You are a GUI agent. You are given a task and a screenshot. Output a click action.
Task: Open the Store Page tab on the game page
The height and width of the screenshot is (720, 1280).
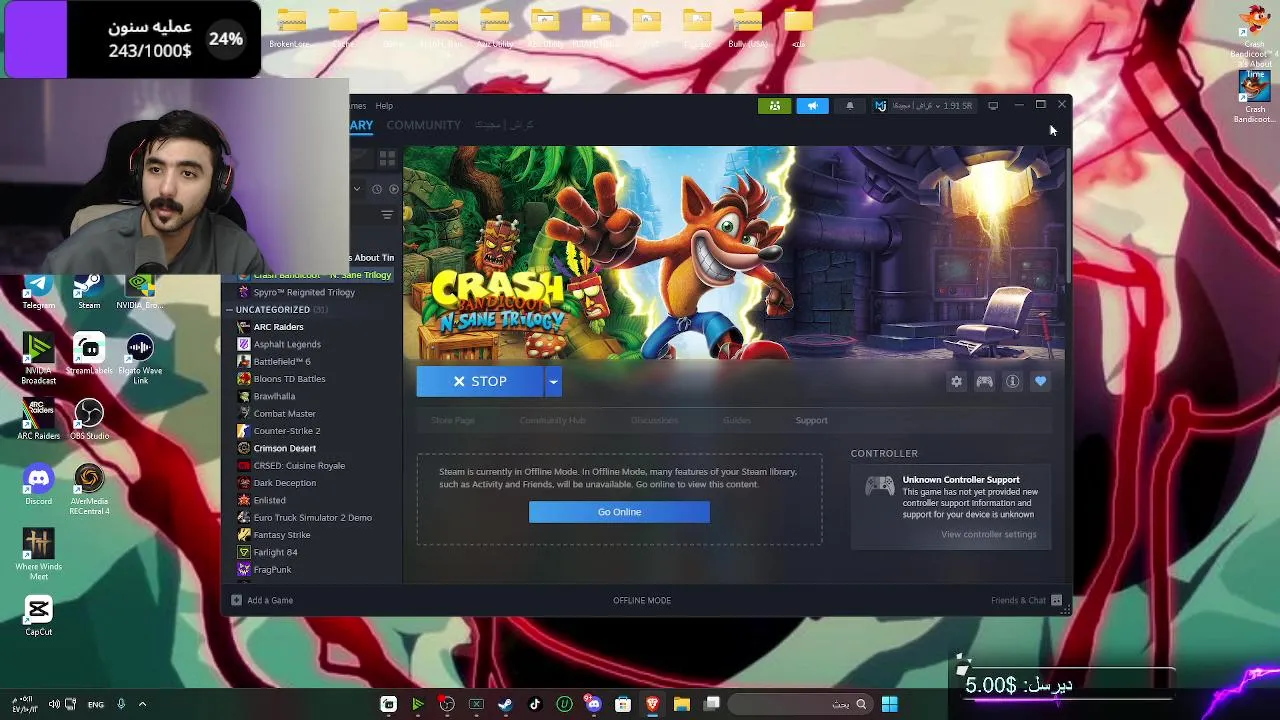453,420
